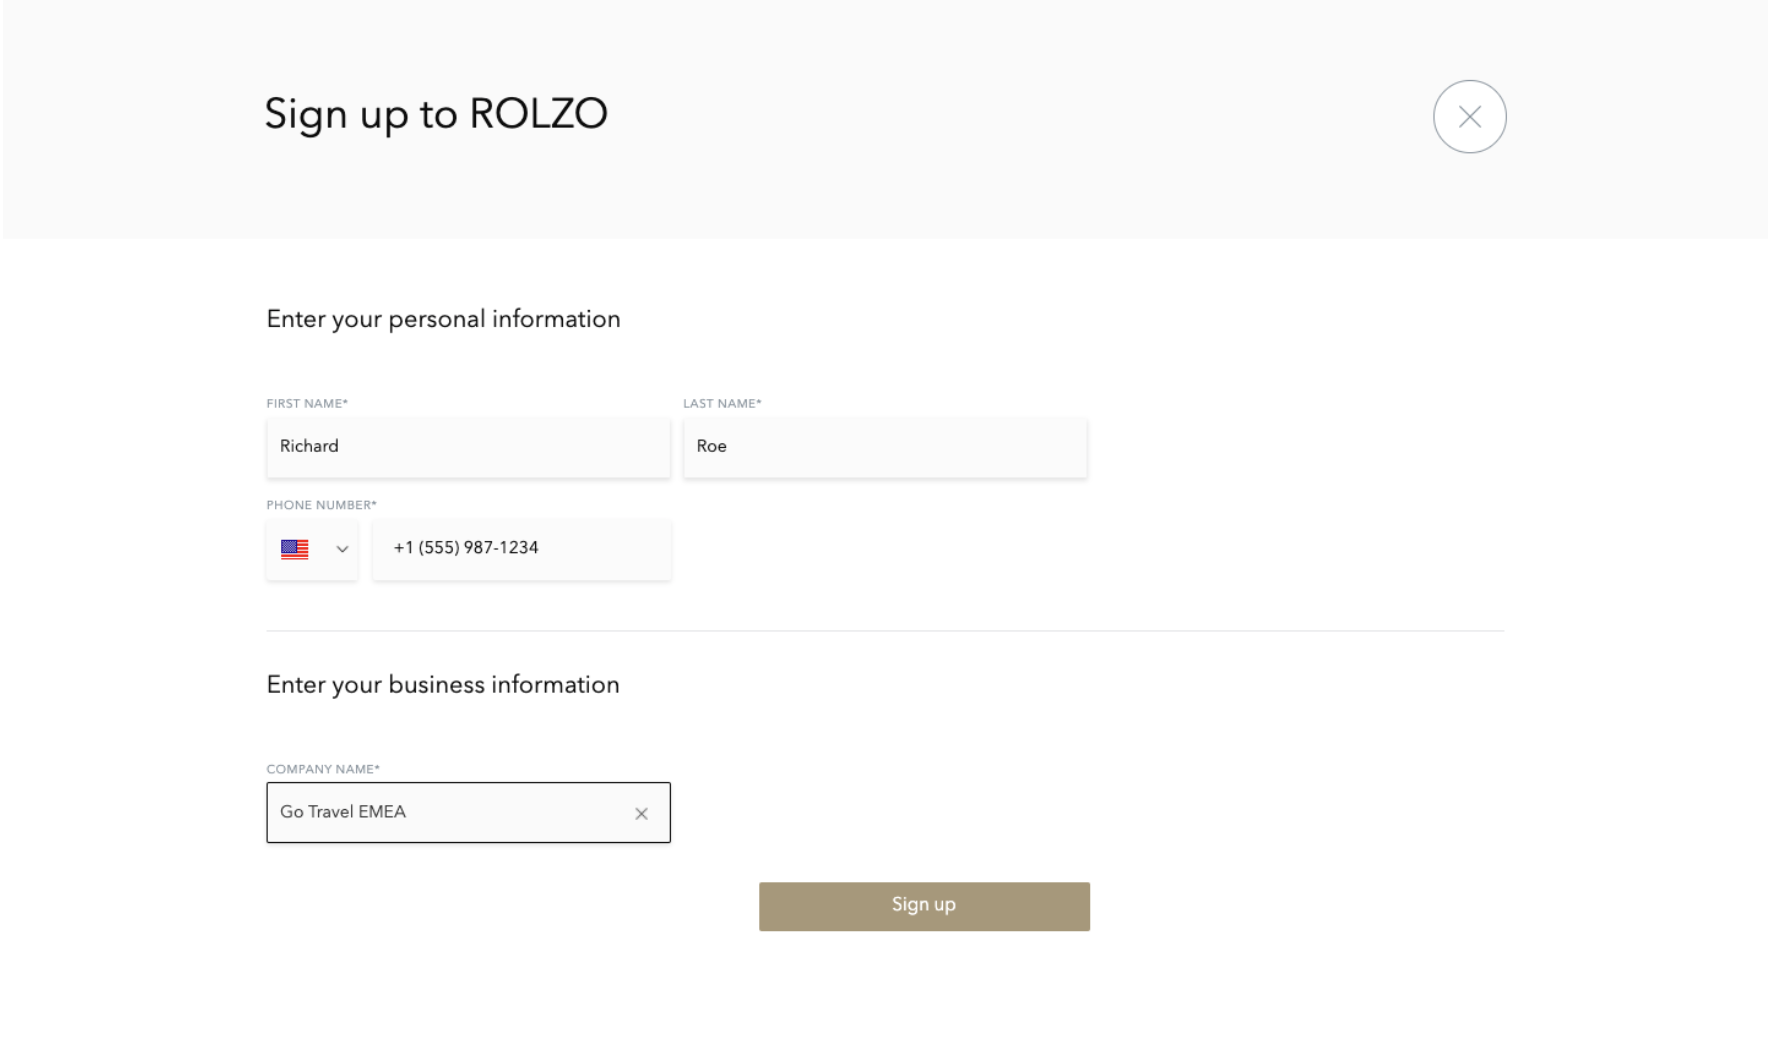Click the Enter your personal information header
Image resolution: width=1768 pixels, height=1062 pixels.
point(443,319)
